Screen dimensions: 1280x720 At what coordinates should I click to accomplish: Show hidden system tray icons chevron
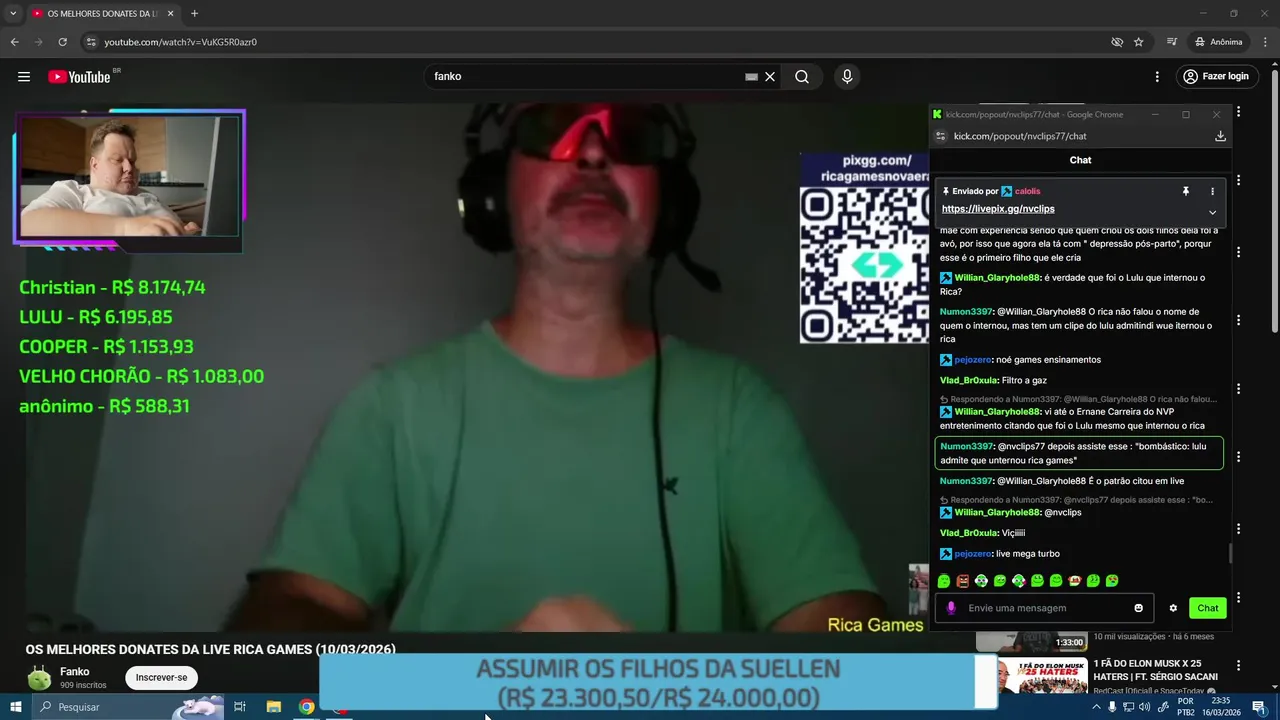[1096, 707]
